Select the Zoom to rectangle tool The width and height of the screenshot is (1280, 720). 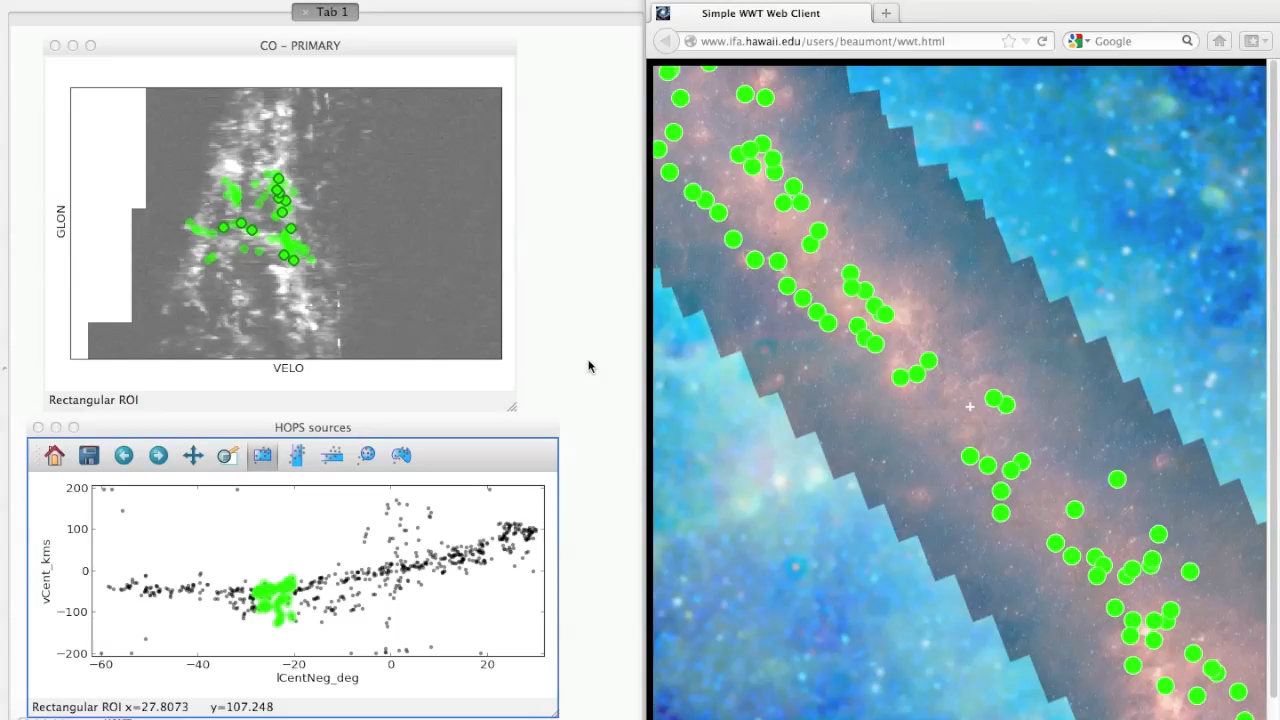(x=228, y=456)
